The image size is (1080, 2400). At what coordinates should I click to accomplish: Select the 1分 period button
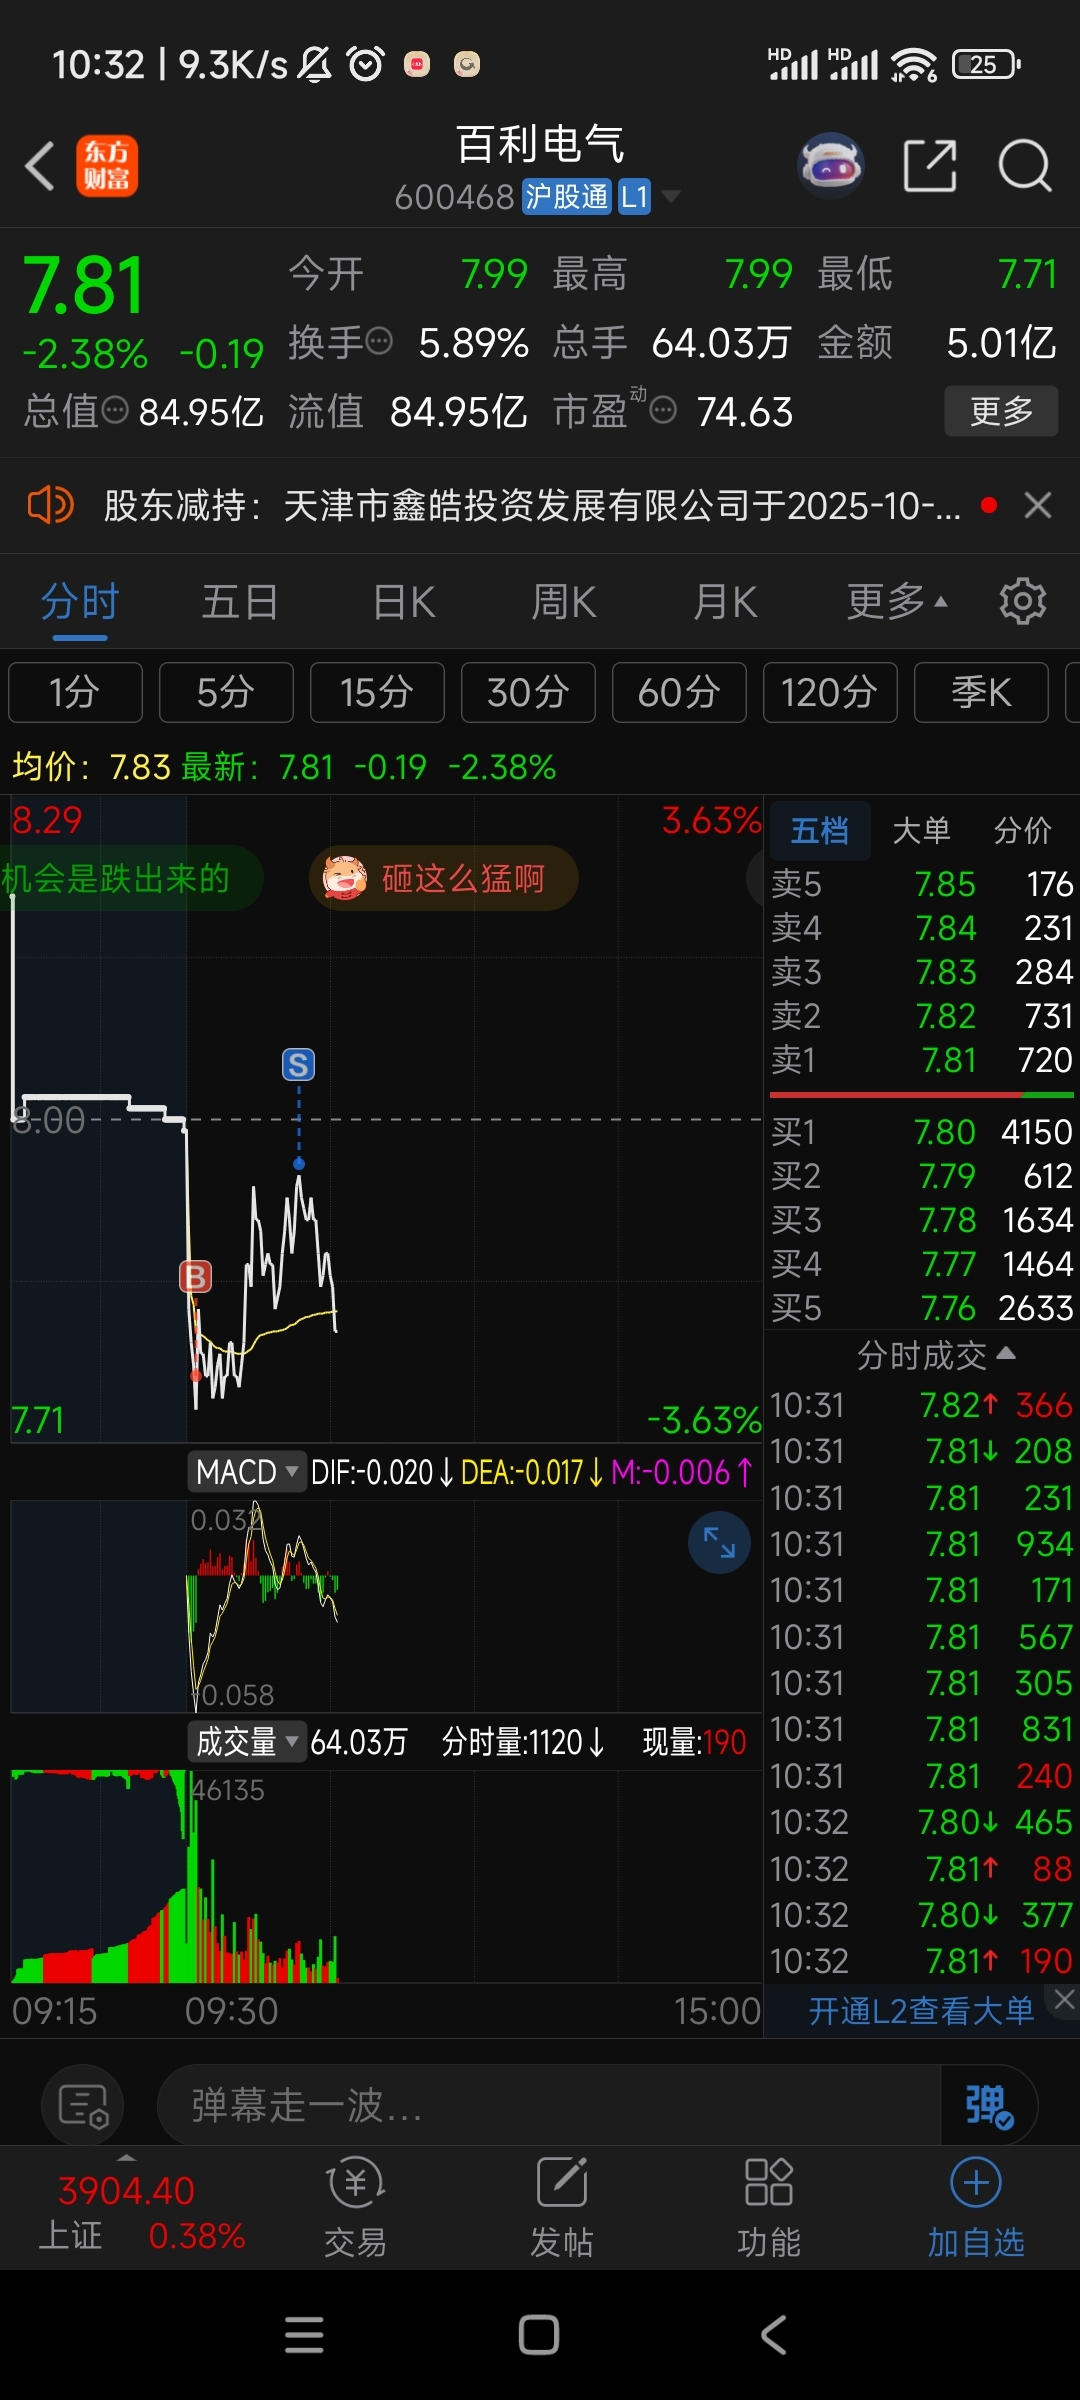75,692
